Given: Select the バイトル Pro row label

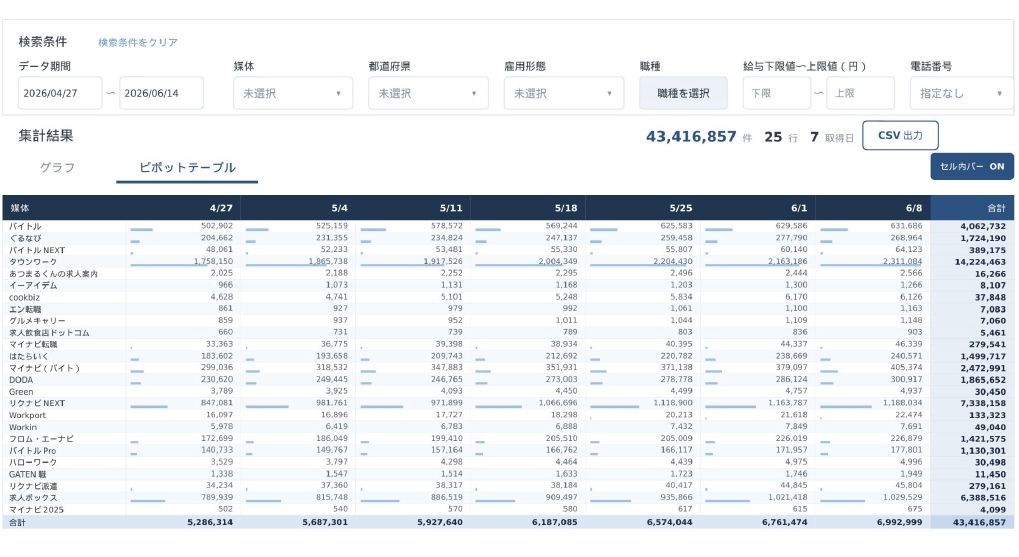Looking at the screenshot, I should pyautogui.click(x=32, y=450).
